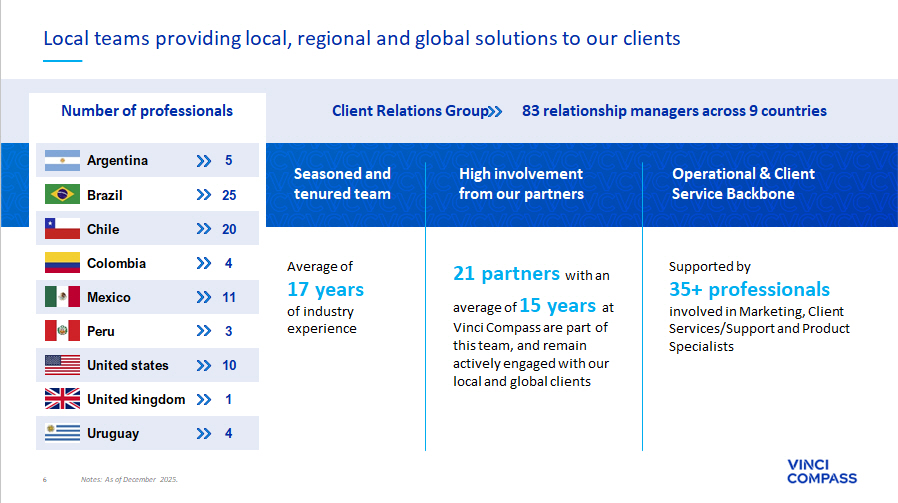Image resolution: width=898 pixels, height=503 pixels.
Task: Click the slide title about local teams
Action: point(361,39)
